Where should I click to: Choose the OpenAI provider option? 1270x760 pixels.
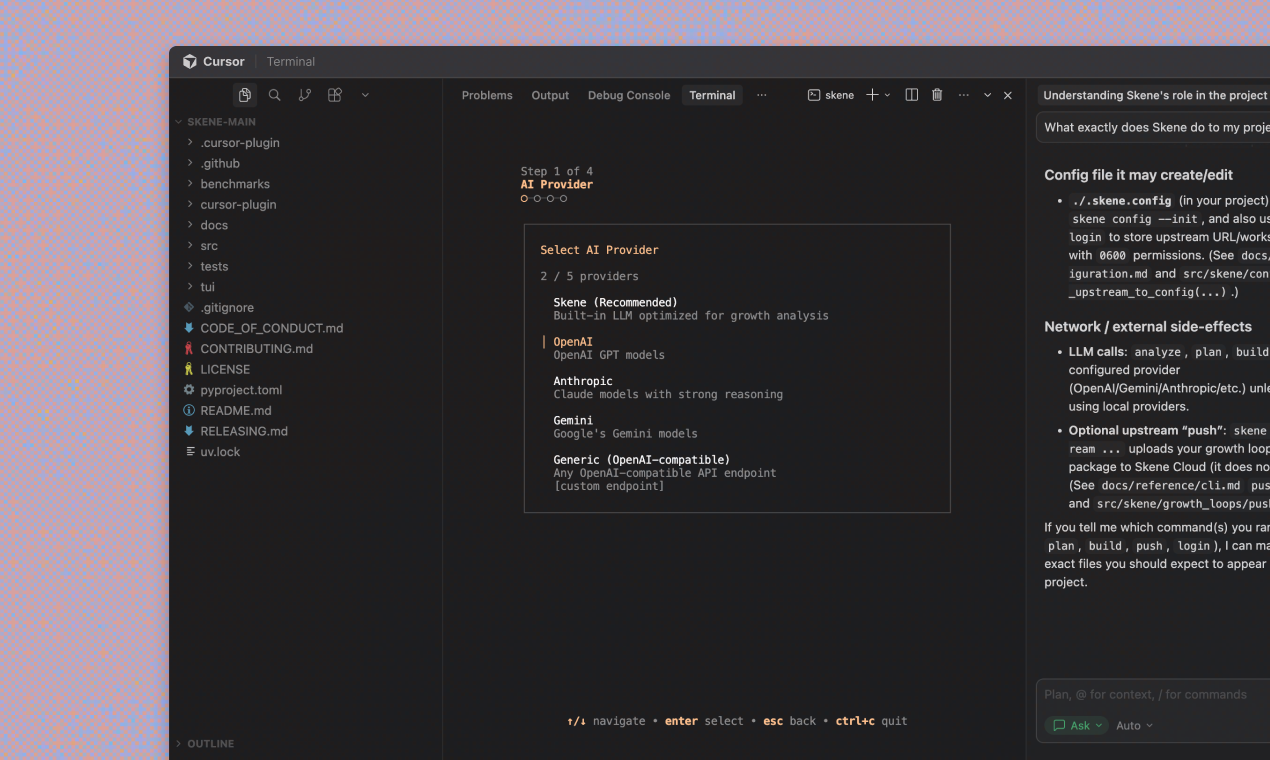click(x=609, y=348)
